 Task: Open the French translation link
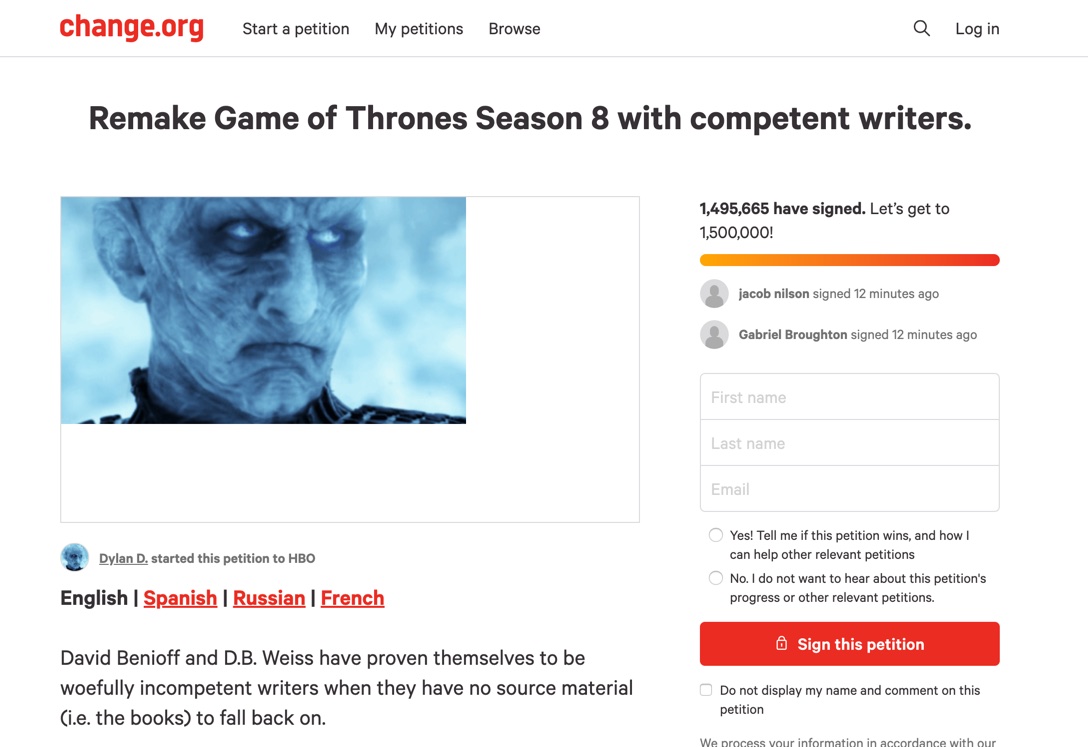click(x=352, y=598)
